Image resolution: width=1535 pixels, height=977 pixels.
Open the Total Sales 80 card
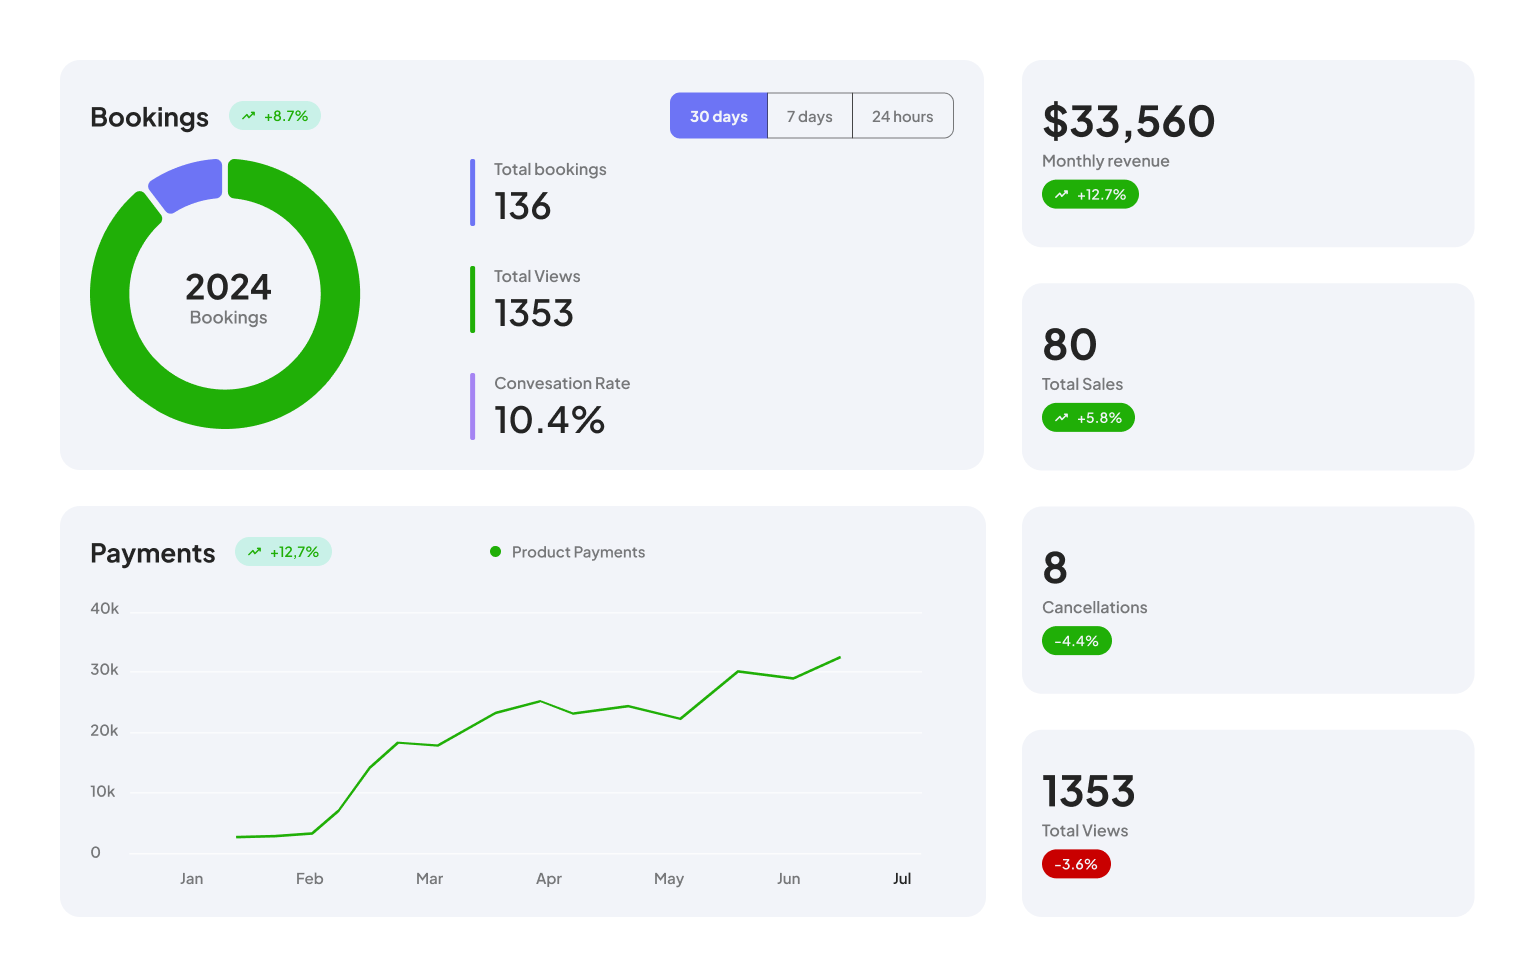point(1247,376)
